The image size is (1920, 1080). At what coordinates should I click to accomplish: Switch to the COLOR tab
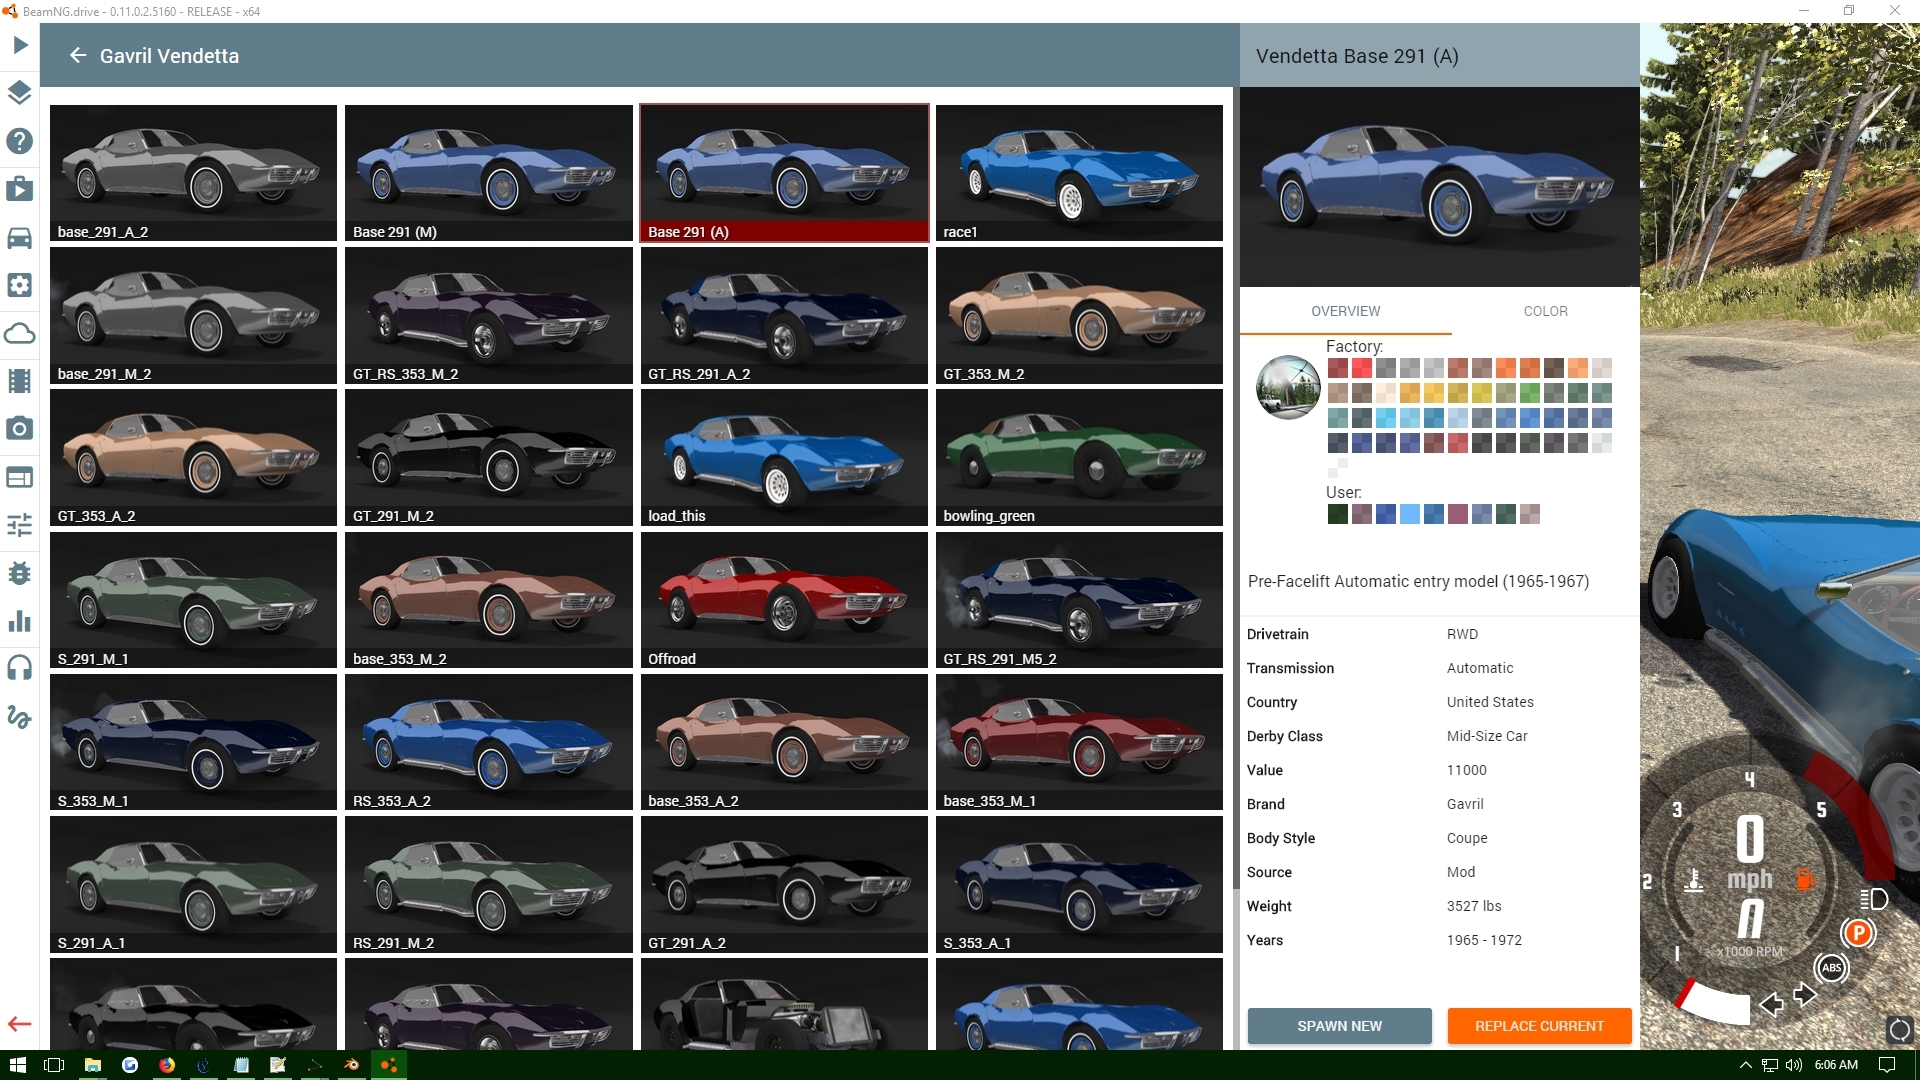click(x=1545, y=311)
